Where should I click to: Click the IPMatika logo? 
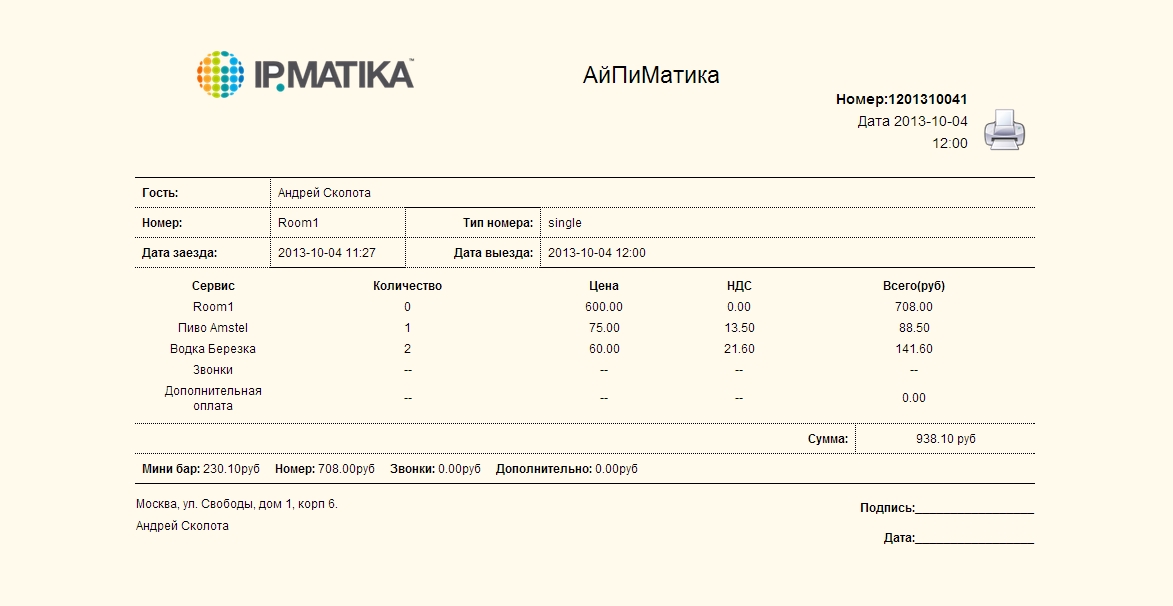point(305,75)
